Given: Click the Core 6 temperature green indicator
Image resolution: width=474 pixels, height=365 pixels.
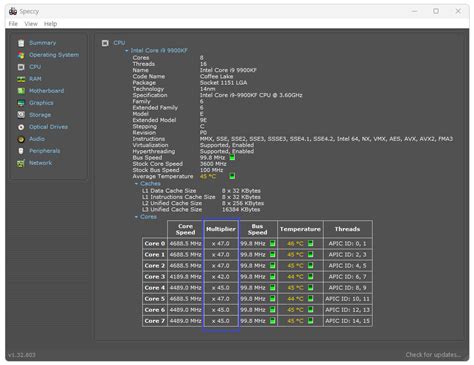Looking at the screenshot, I should tap(310, 309).
